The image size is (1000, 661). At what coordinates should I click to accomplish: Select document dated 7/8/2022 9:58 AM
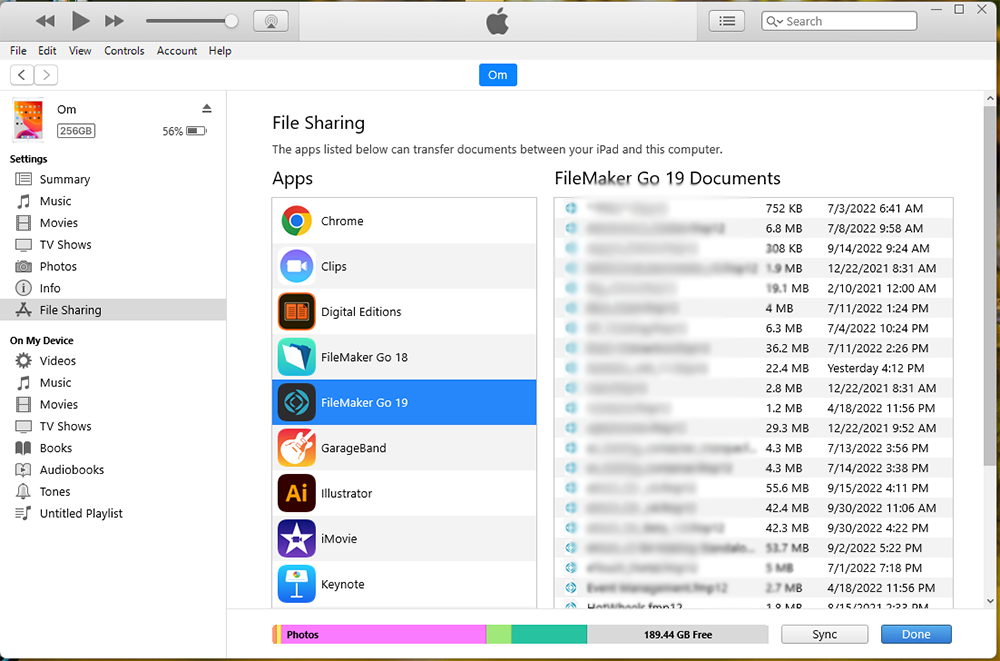[x=754, y=228]
